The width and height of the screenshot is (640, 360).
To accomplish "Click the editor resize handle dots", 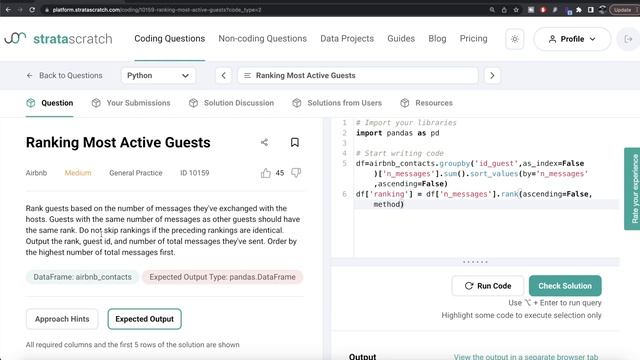I will 475,262.
